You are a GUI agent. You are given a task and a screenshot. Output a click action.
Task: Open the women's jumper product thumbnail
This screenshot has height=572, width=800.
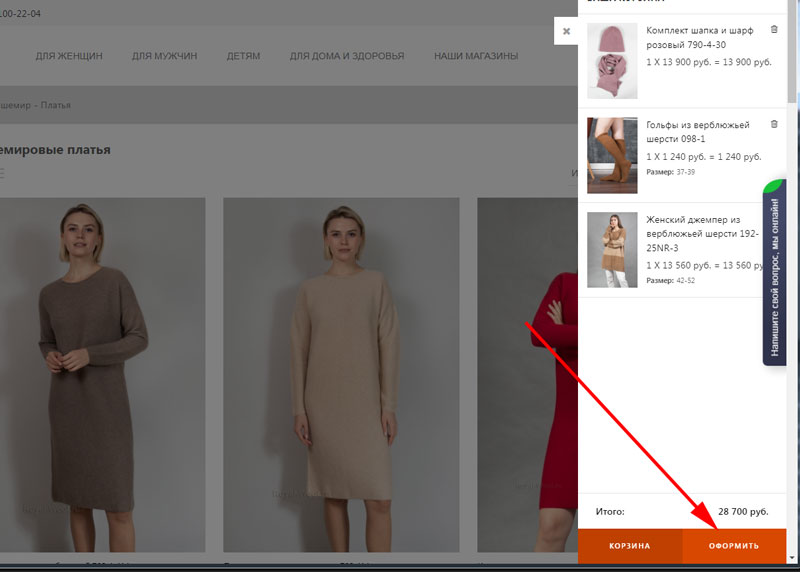[x=612, y=249]
